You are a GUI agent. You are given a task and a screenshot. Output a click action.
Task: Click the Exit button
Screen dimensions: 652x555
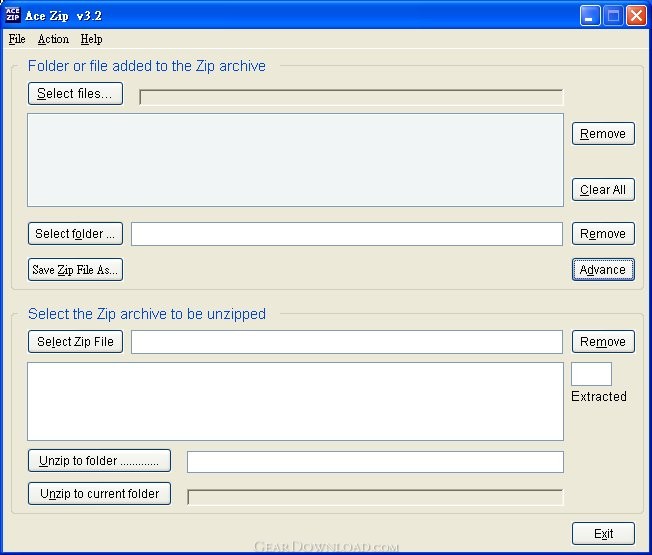tap(603, 533)
